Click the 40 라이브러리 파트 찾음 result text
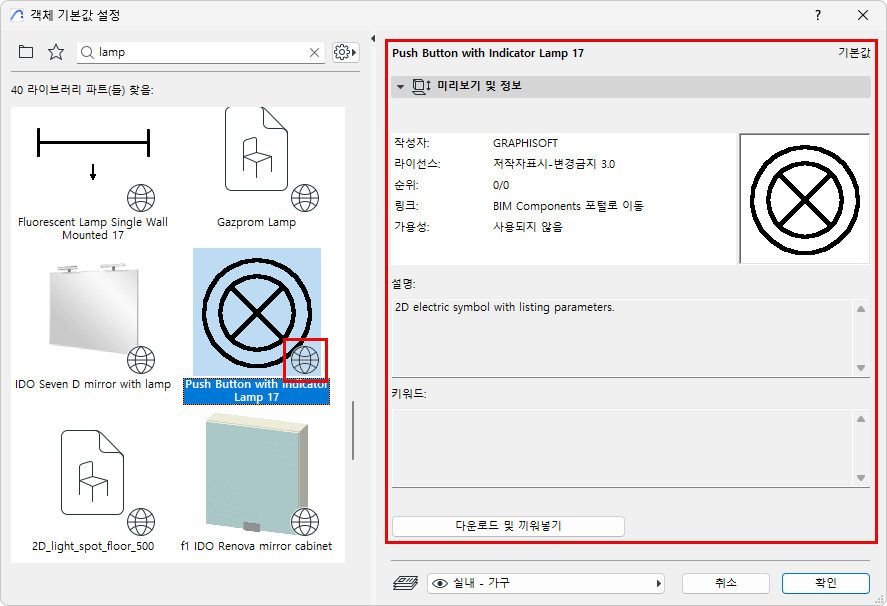 [82, 90]
